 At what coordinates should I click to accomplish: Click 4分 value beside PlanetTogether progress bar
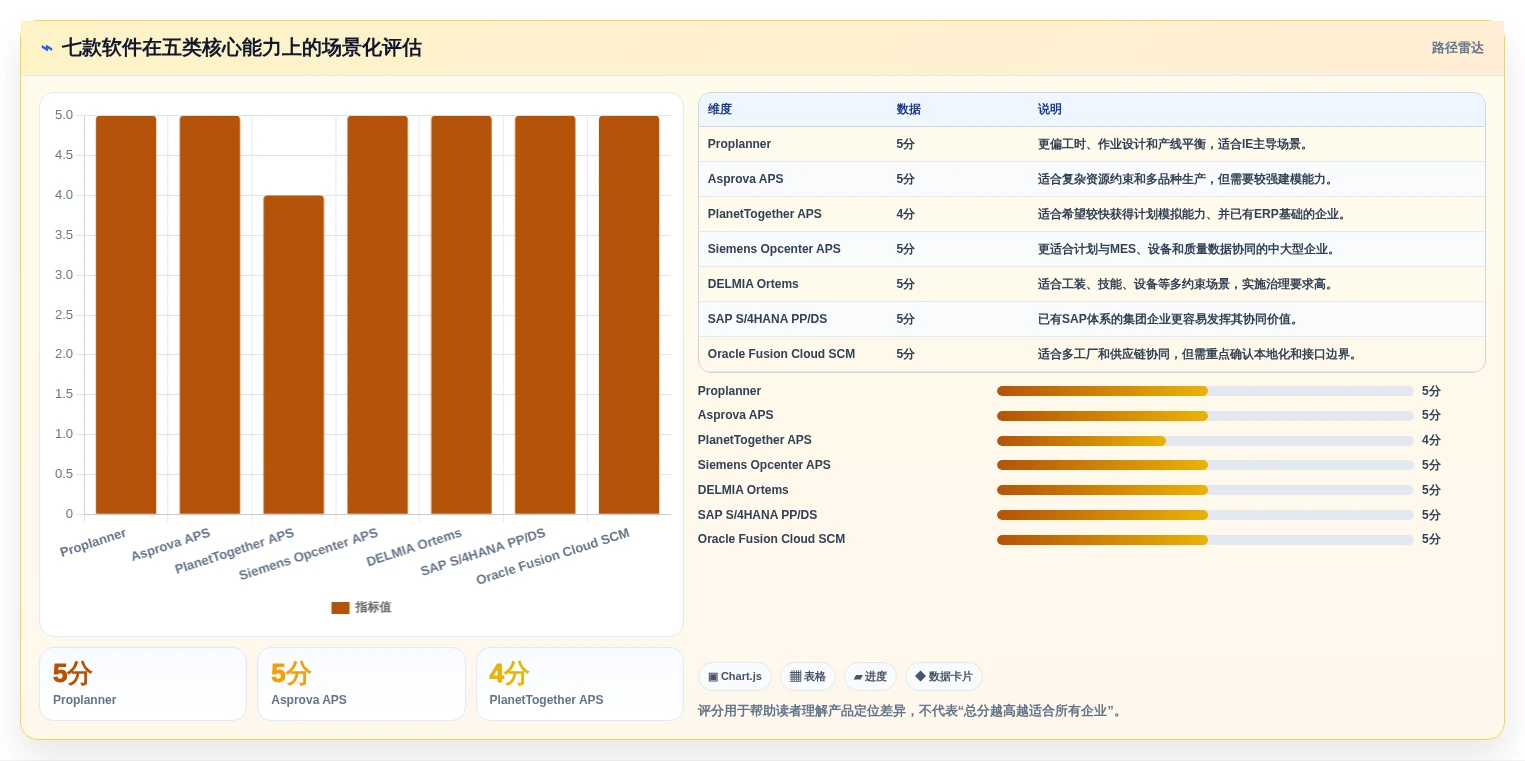point(1431,441)
